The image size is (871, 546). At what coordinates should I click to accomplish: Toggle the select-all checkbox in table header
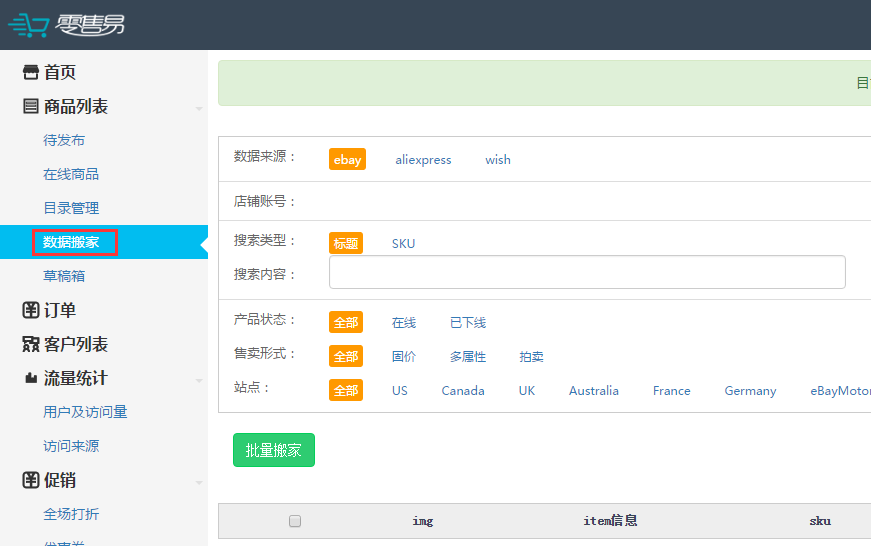295,521
